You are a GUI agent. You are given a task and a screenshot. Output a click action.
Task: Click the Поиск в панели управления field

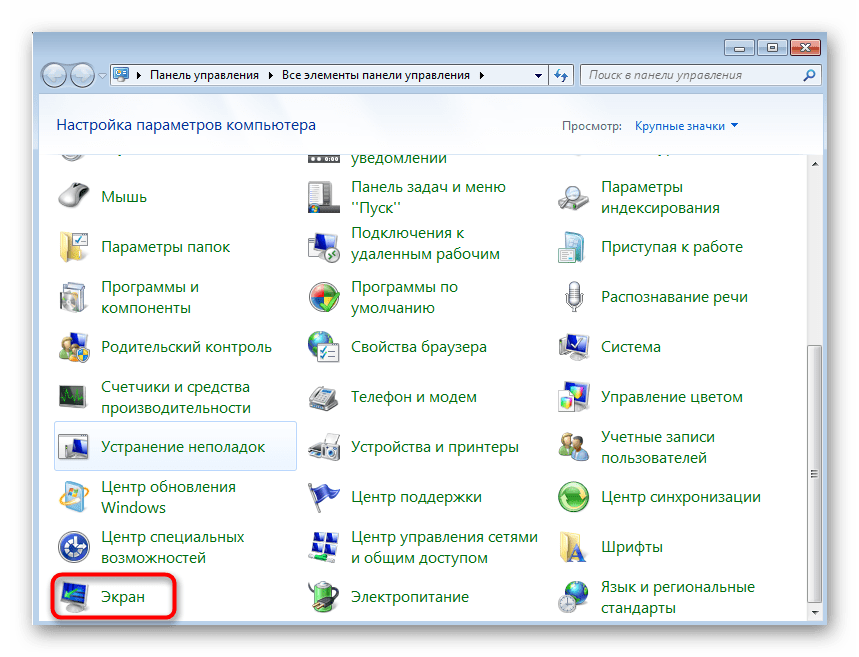pos(690,75)
